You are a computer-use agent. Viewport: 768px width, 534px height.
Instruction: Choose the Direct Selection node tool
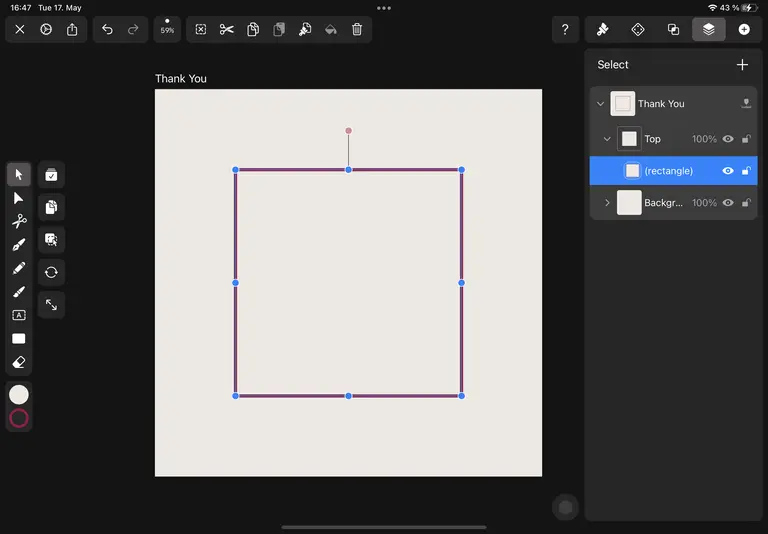[x=19, y=198]
